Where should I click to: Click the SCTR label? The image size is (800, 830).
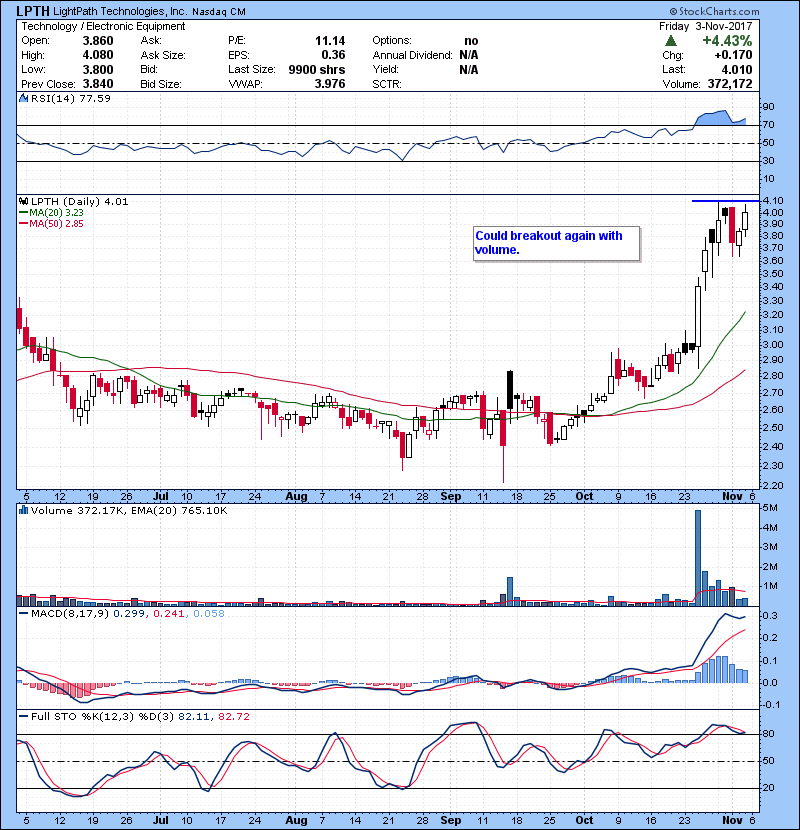pyautogui.click(x=387, y=84)
